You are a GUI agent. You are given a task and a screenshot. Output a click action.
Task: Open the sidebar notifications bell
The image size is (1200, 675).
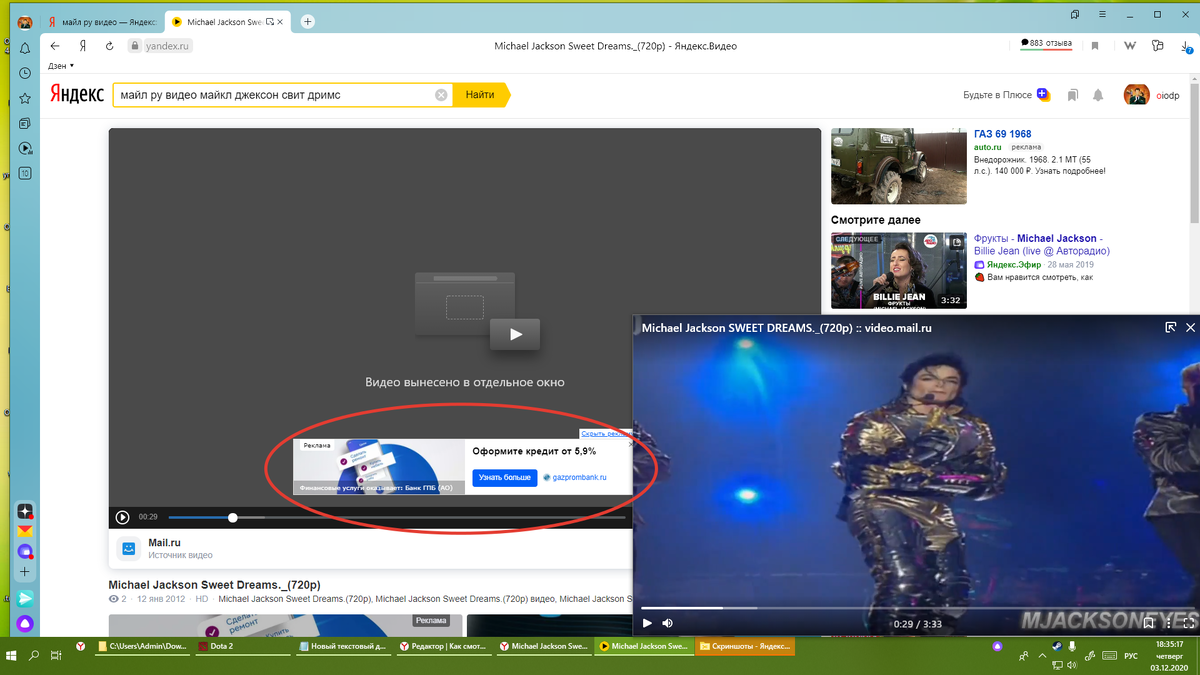coord(25,48)
